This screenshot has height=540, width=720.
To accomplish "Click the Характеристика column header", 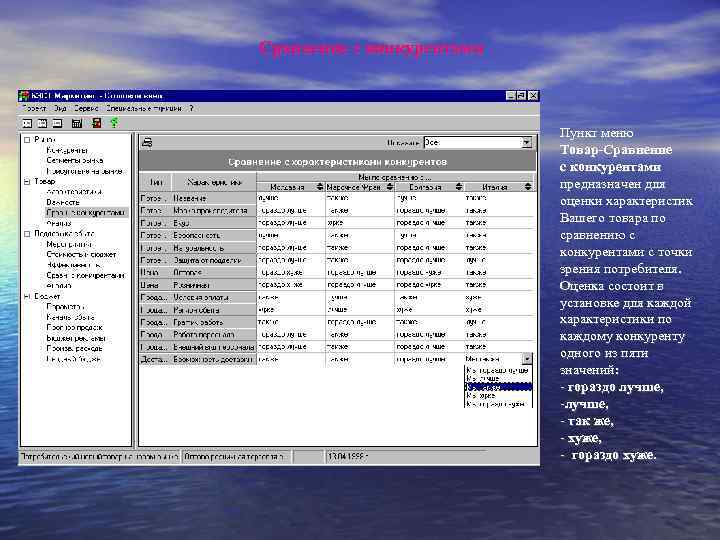I will point(213,183).
